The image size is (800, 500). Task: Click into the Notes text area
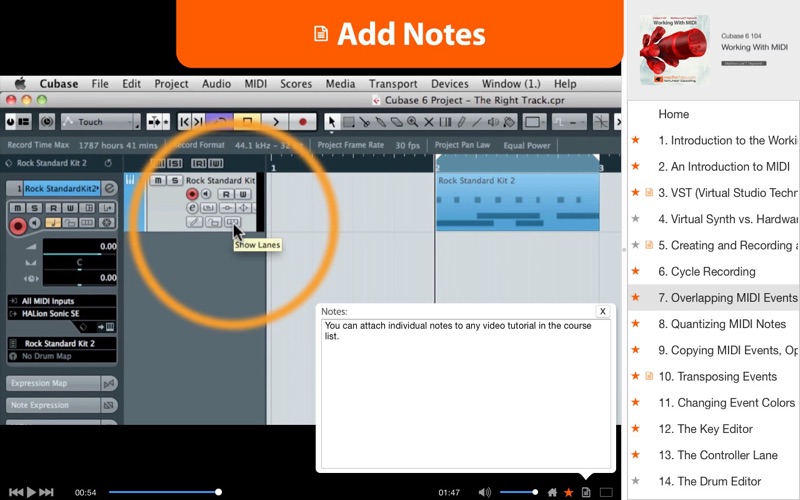pyautogui.click(x=465, y=393)
